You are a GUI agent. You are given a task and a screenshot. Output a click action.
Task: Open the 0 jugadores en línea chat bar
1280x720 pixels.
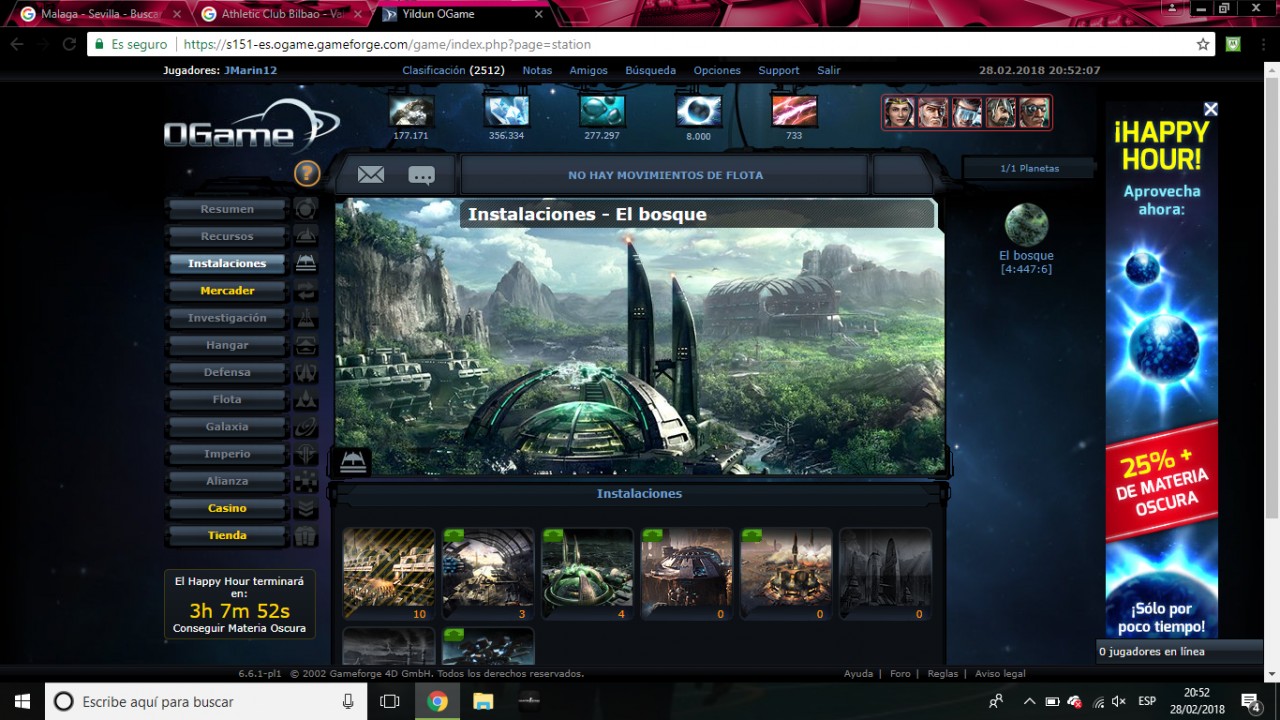1180,652
